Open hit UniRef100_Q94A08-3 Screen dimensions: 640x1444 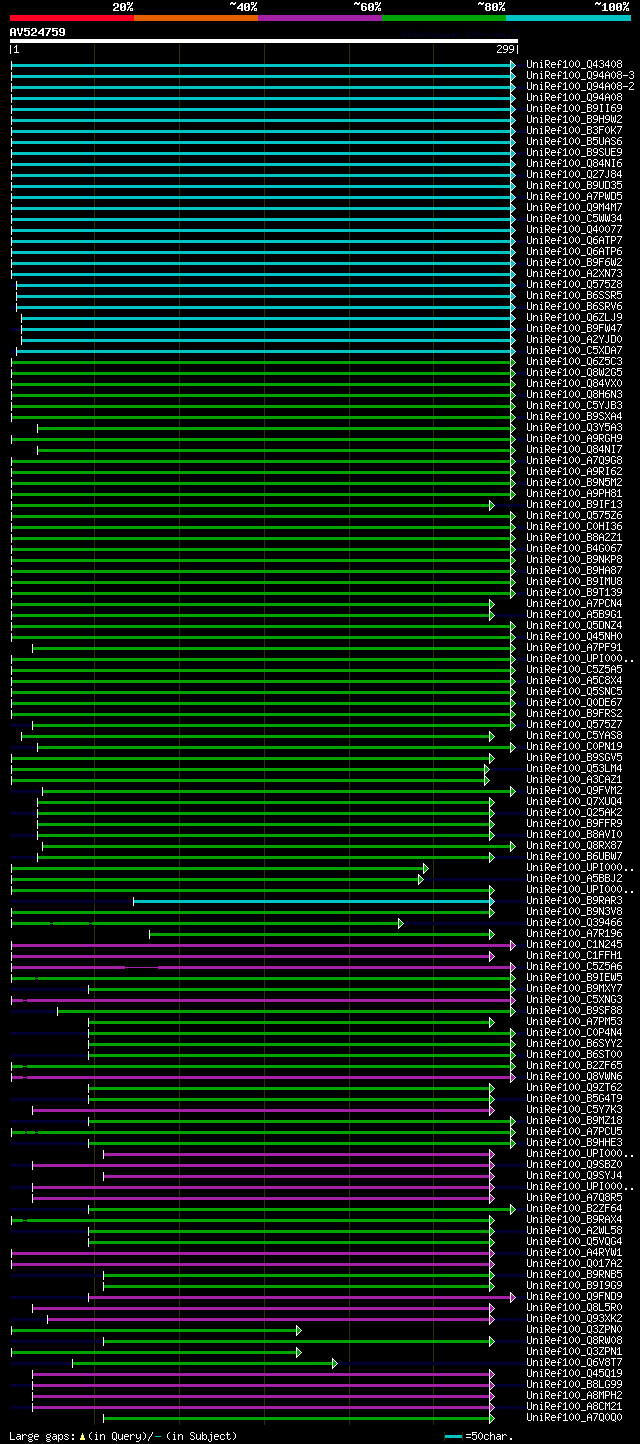(x=580, y=75)
